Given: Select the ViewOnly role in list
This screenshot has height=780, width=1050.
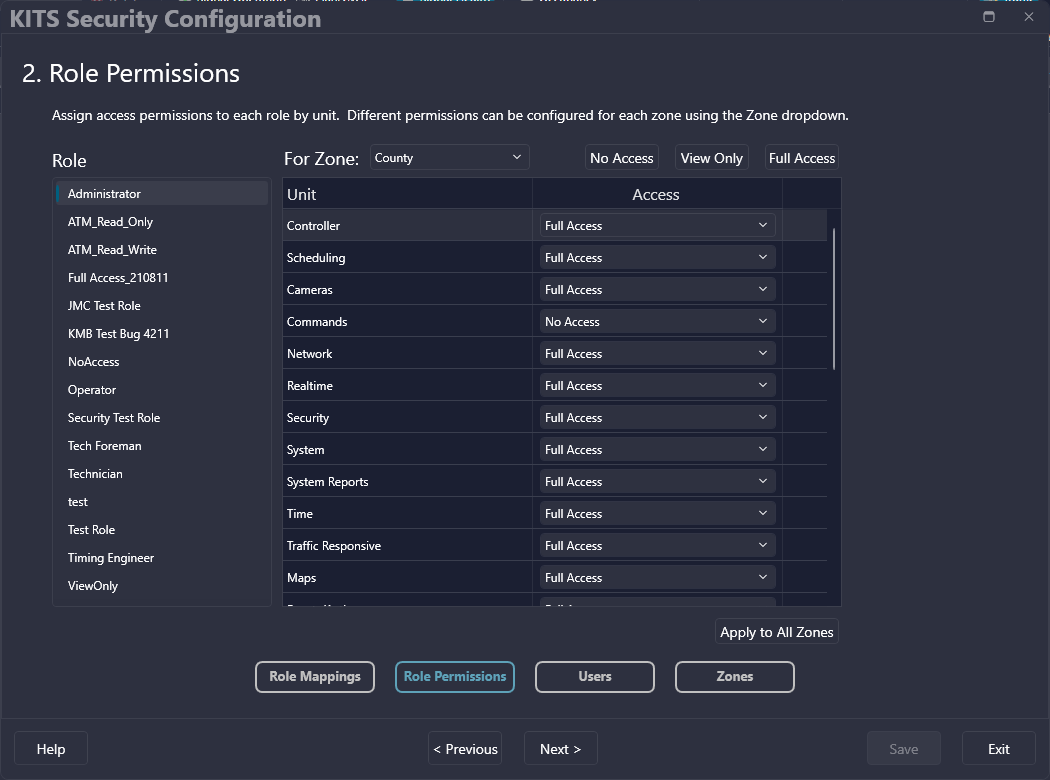Looking at the screenshot, I should [x=93, y=586].
